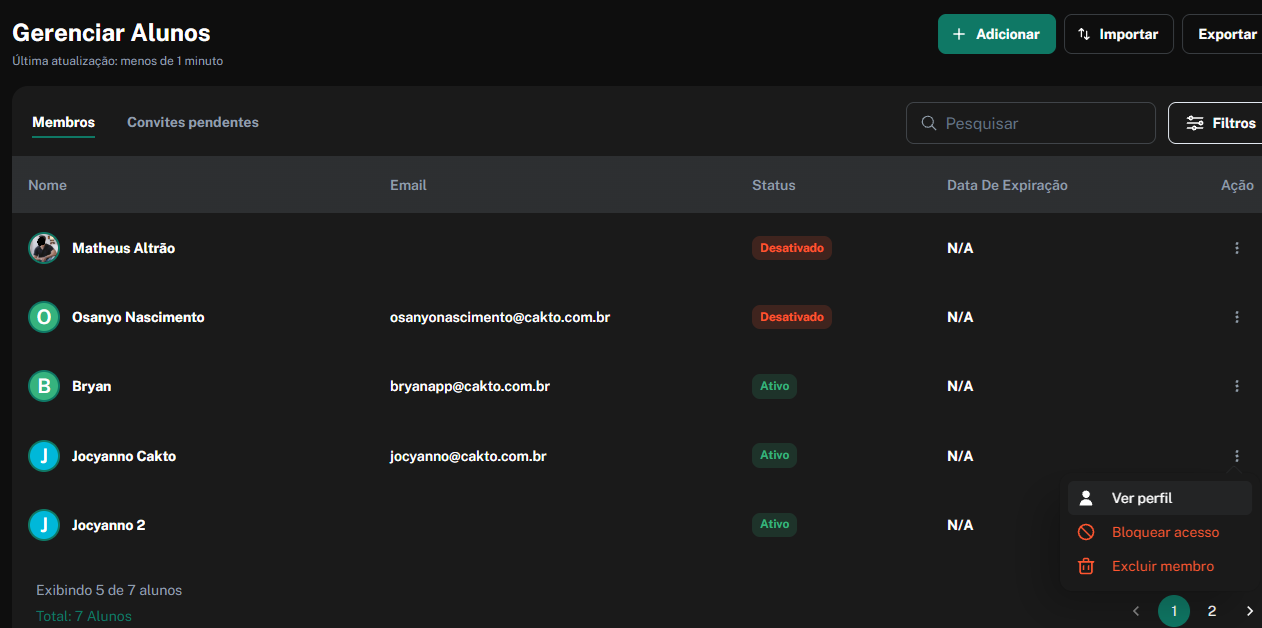Switch to the Convites pendentes tab
This screenshot has height=628, width=1262.
[x=193, y=123]
